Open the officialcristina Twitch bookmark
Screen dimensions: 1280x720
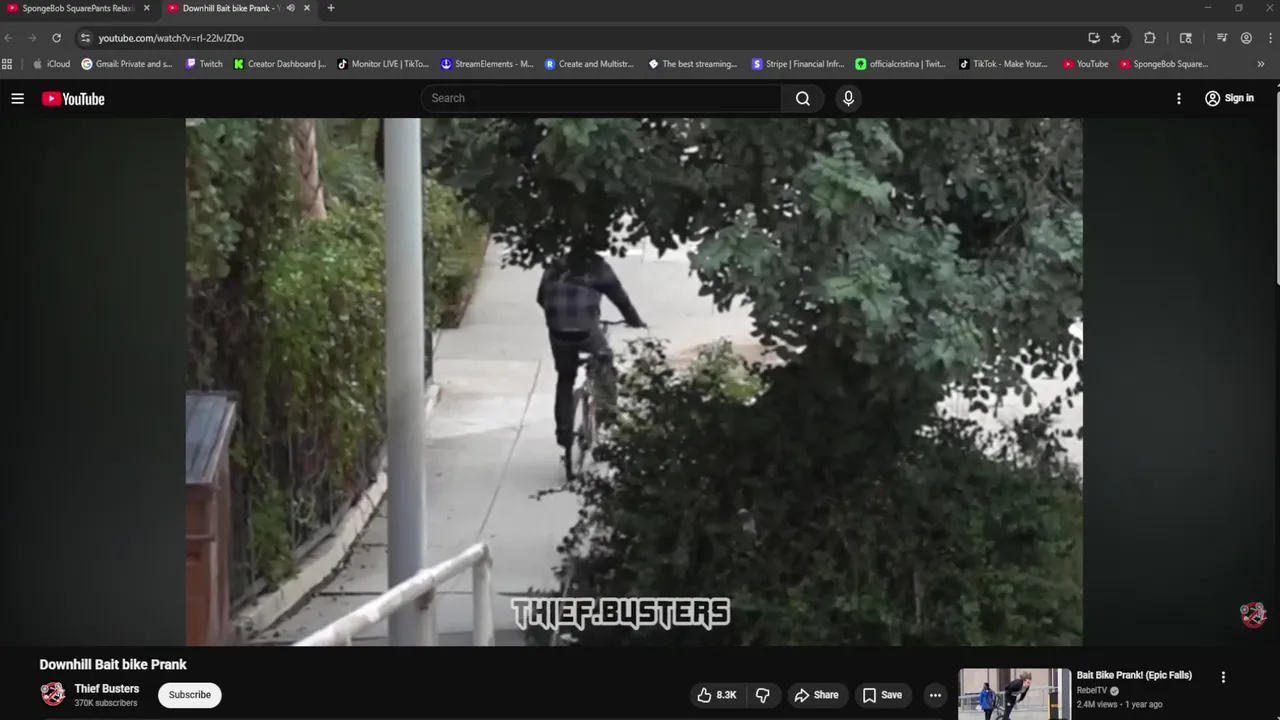click(x=900, y=64)
